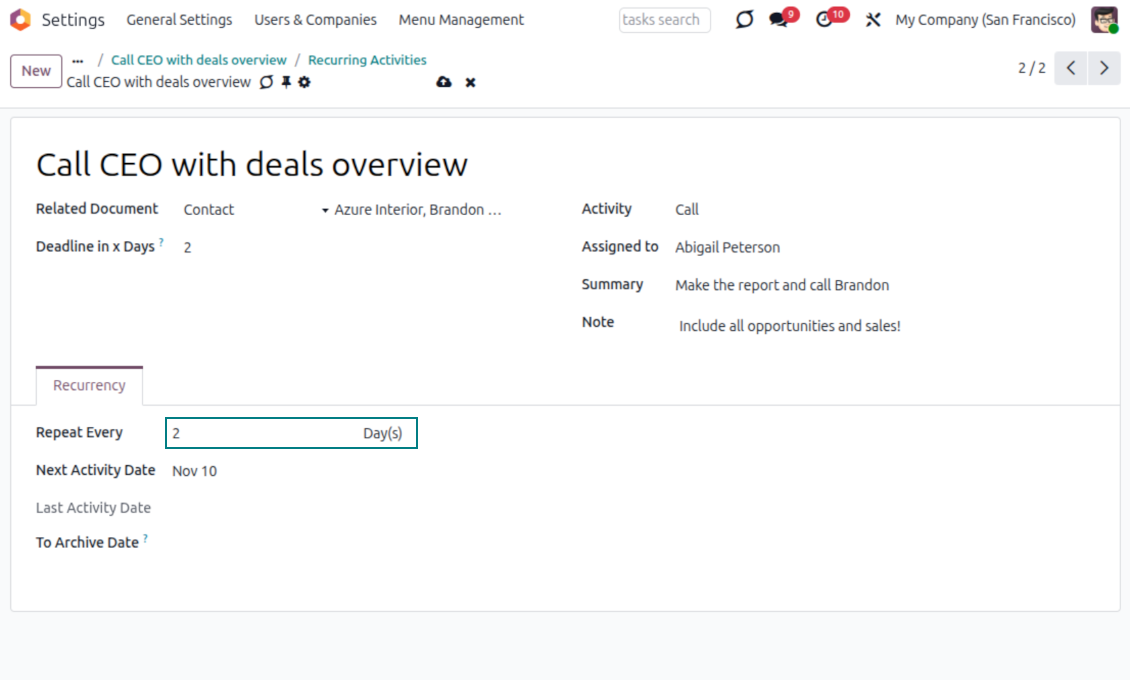The height and width of the screenshot is (680, 1130).
Task: Open the Odoo apps home menu icon
Action: (x=20, y=20)
